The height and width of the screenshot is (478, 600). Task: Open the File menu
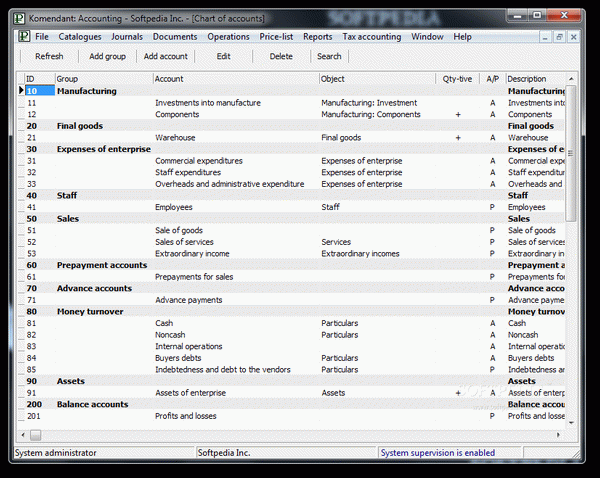42,37
